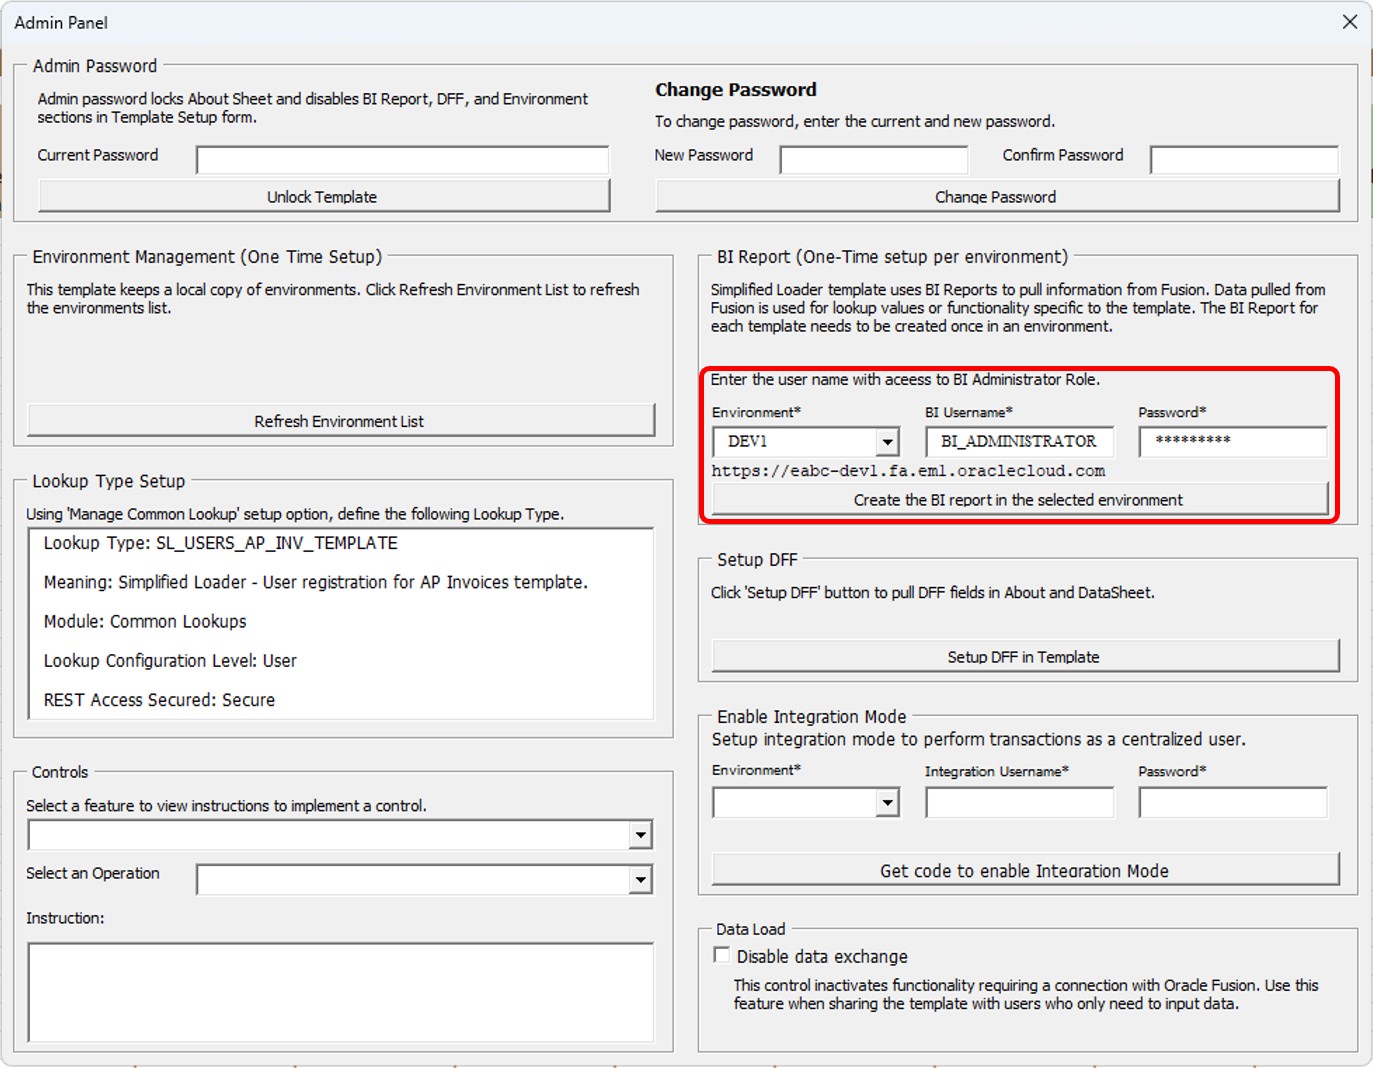Viewport: 1373px width, 1068px height.
Task: Create the BI report in the selected environment
Action: pyautogui.click(x=1019, y=499)
